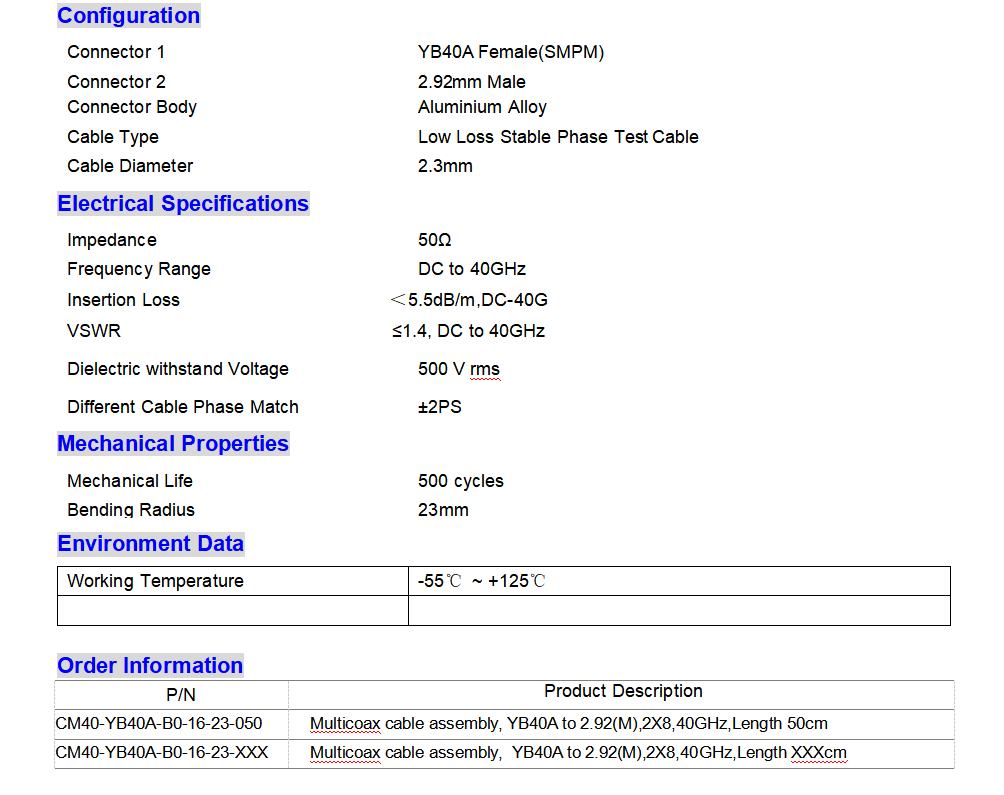1004x795 pixels.
Task: Select the 'Working Temperature' table cell
Action: [233, 581]
